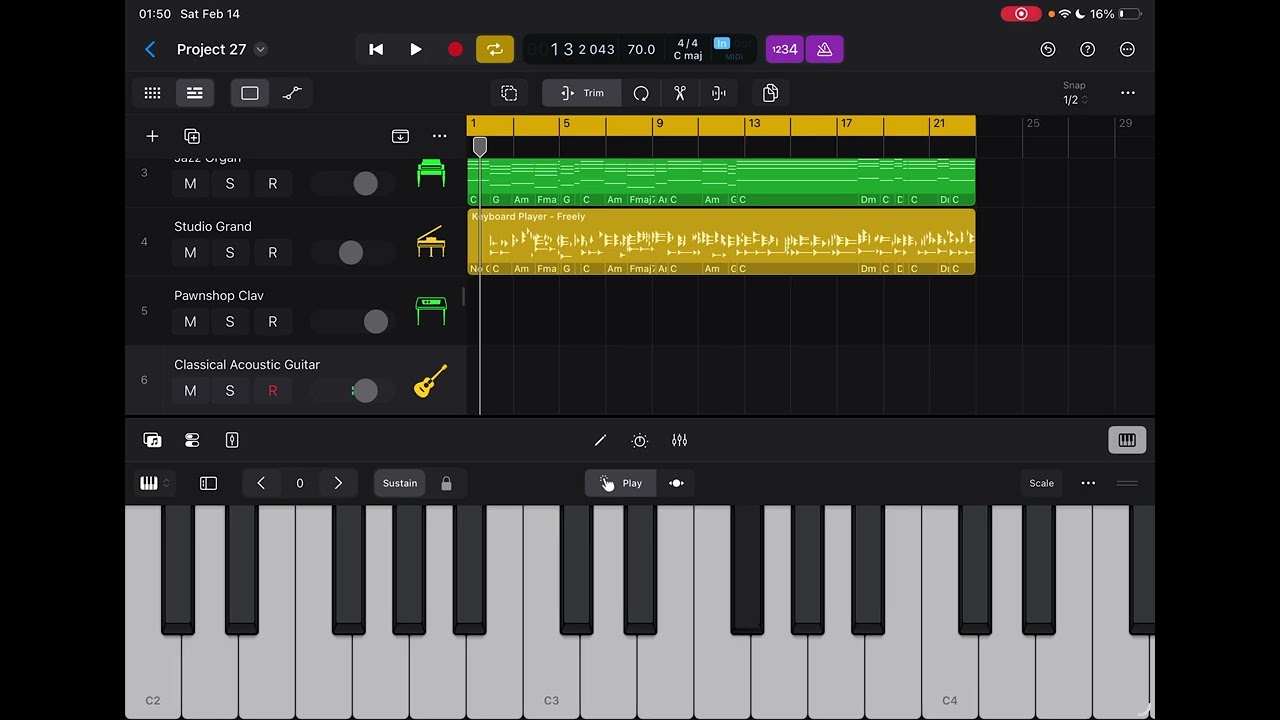
Task: Select the Loop tool
Action: point(641,93)
